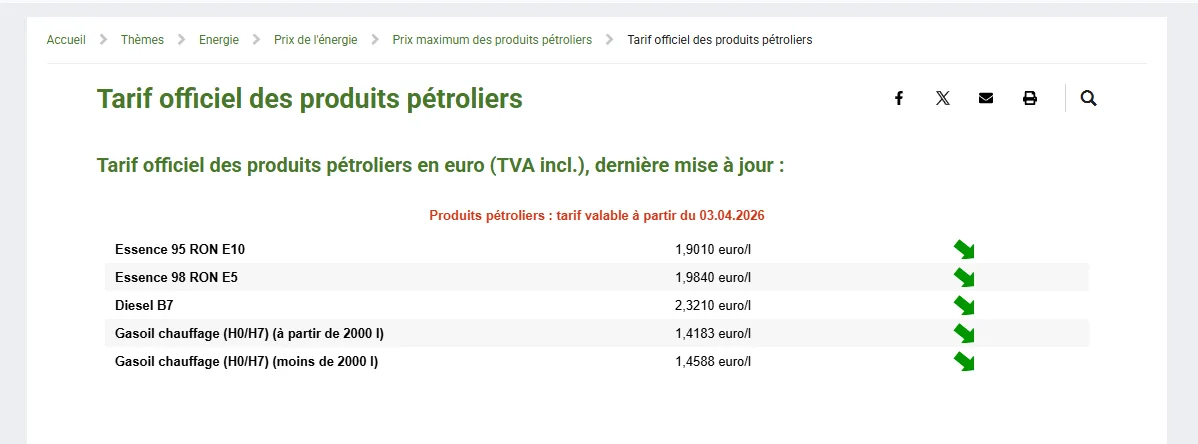
Task: Click green arrow for Diesel B7
Action: (x=964, y=306)
